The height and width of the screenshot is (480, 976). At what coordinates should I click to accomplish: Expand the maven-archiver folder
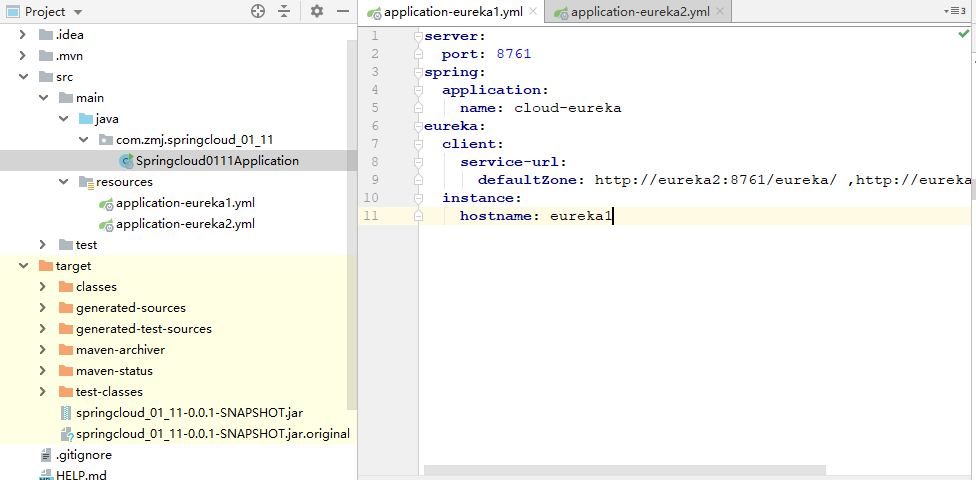click(x=43, y=350)
